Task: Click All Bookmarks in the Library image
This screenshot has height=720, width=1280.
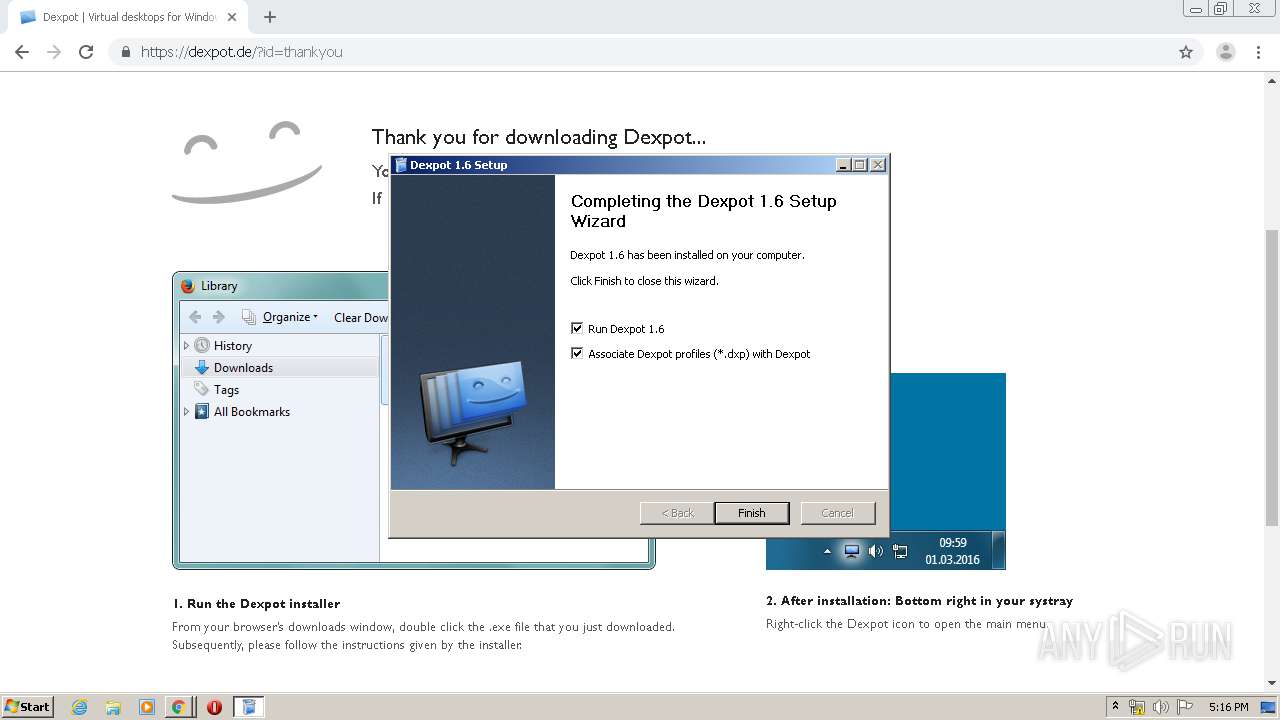Action: tap(251, 411)
